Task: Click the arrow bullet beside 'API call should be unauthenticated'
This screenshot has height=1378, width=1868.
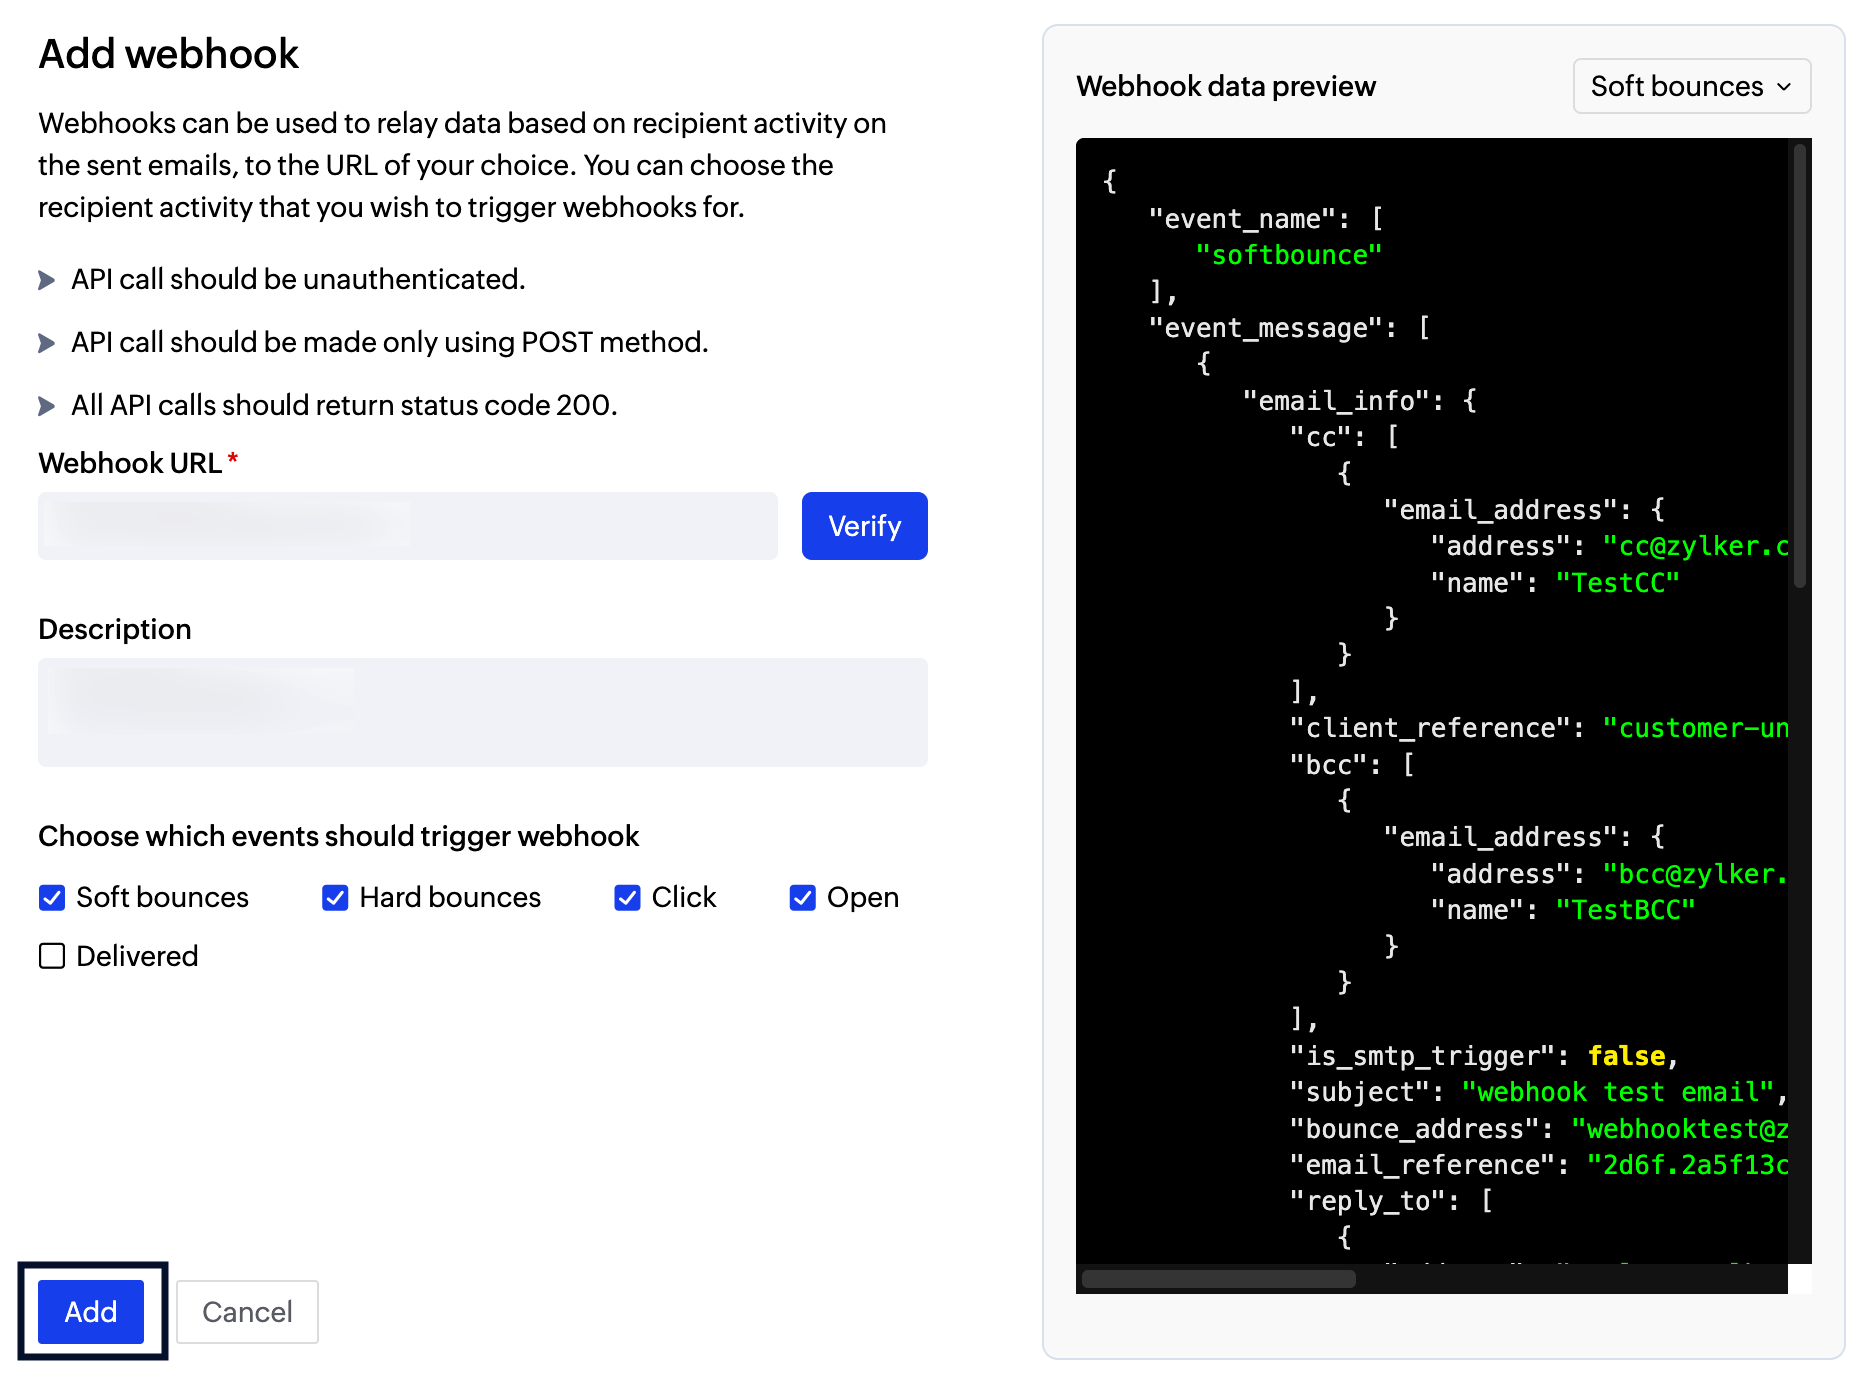Action: click(x=46, y=280)
